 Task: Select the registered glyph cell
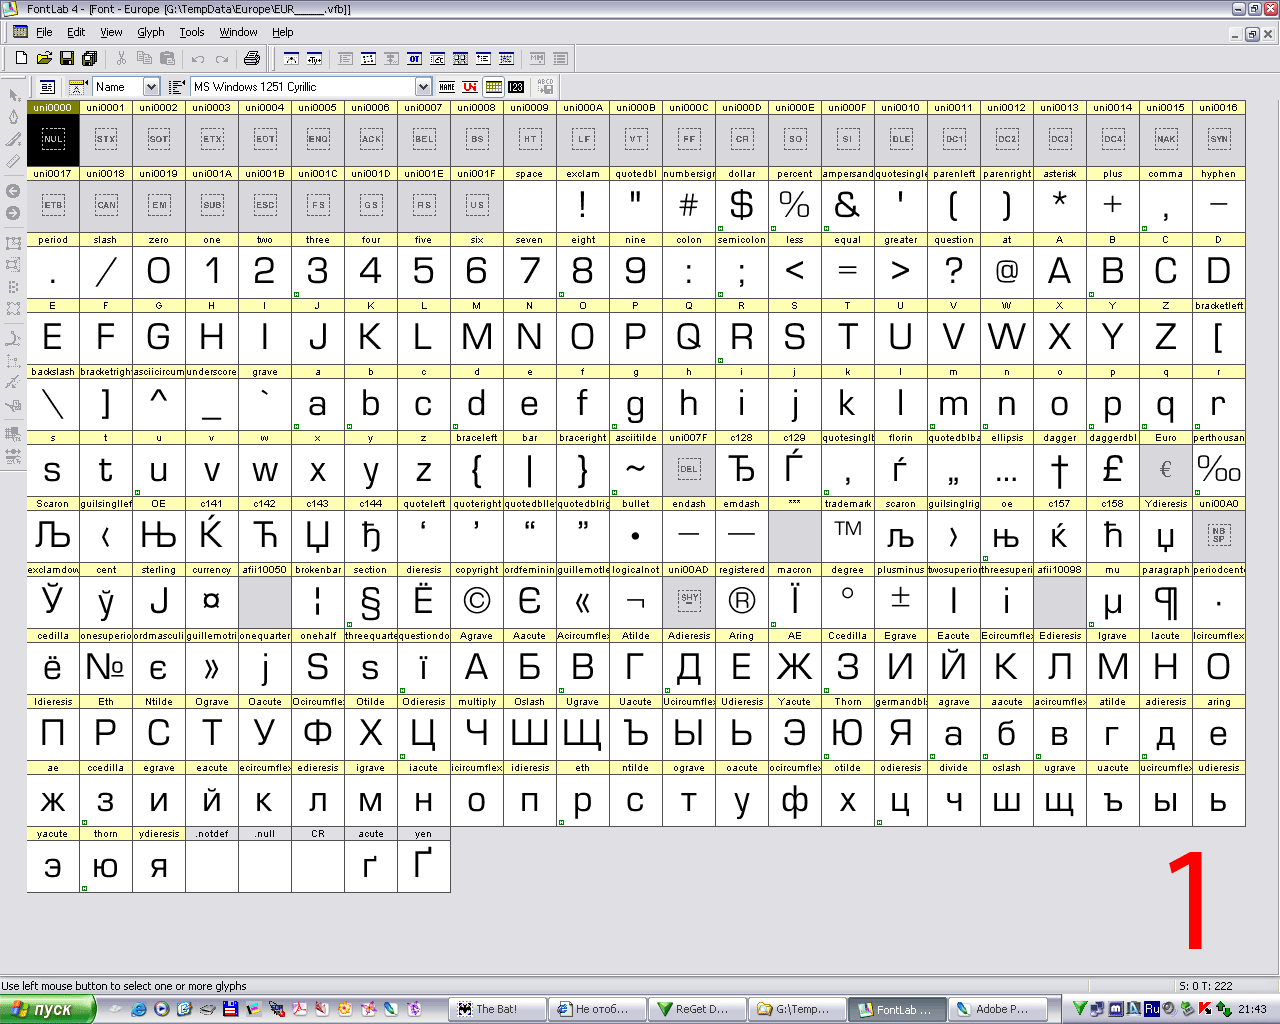(x=742, y=595)
